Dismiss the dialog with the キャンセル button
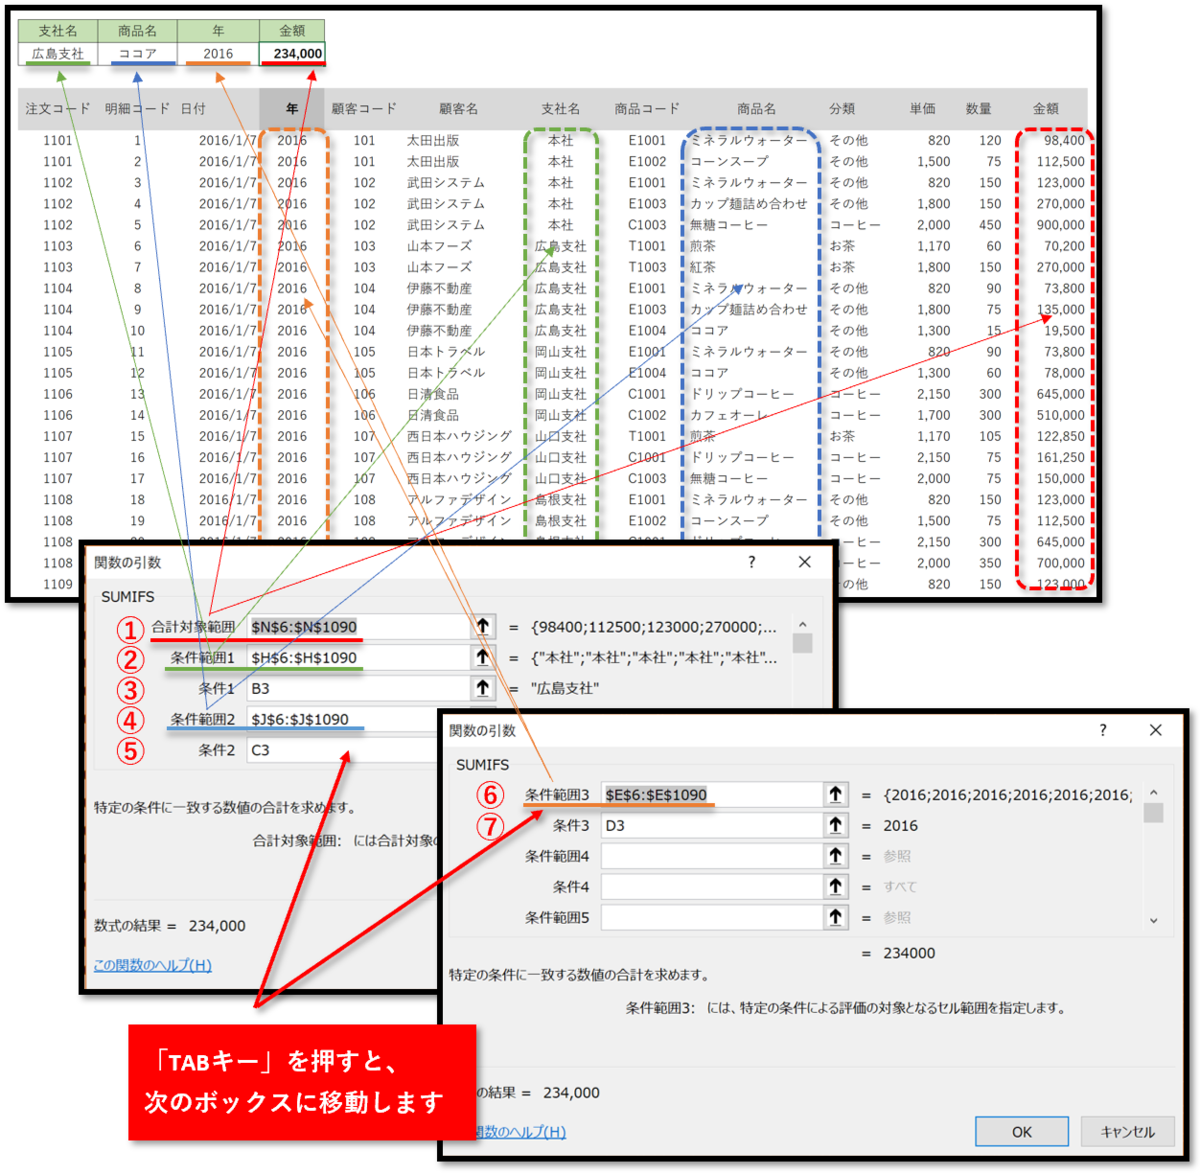 (x=1127, y=1131)
